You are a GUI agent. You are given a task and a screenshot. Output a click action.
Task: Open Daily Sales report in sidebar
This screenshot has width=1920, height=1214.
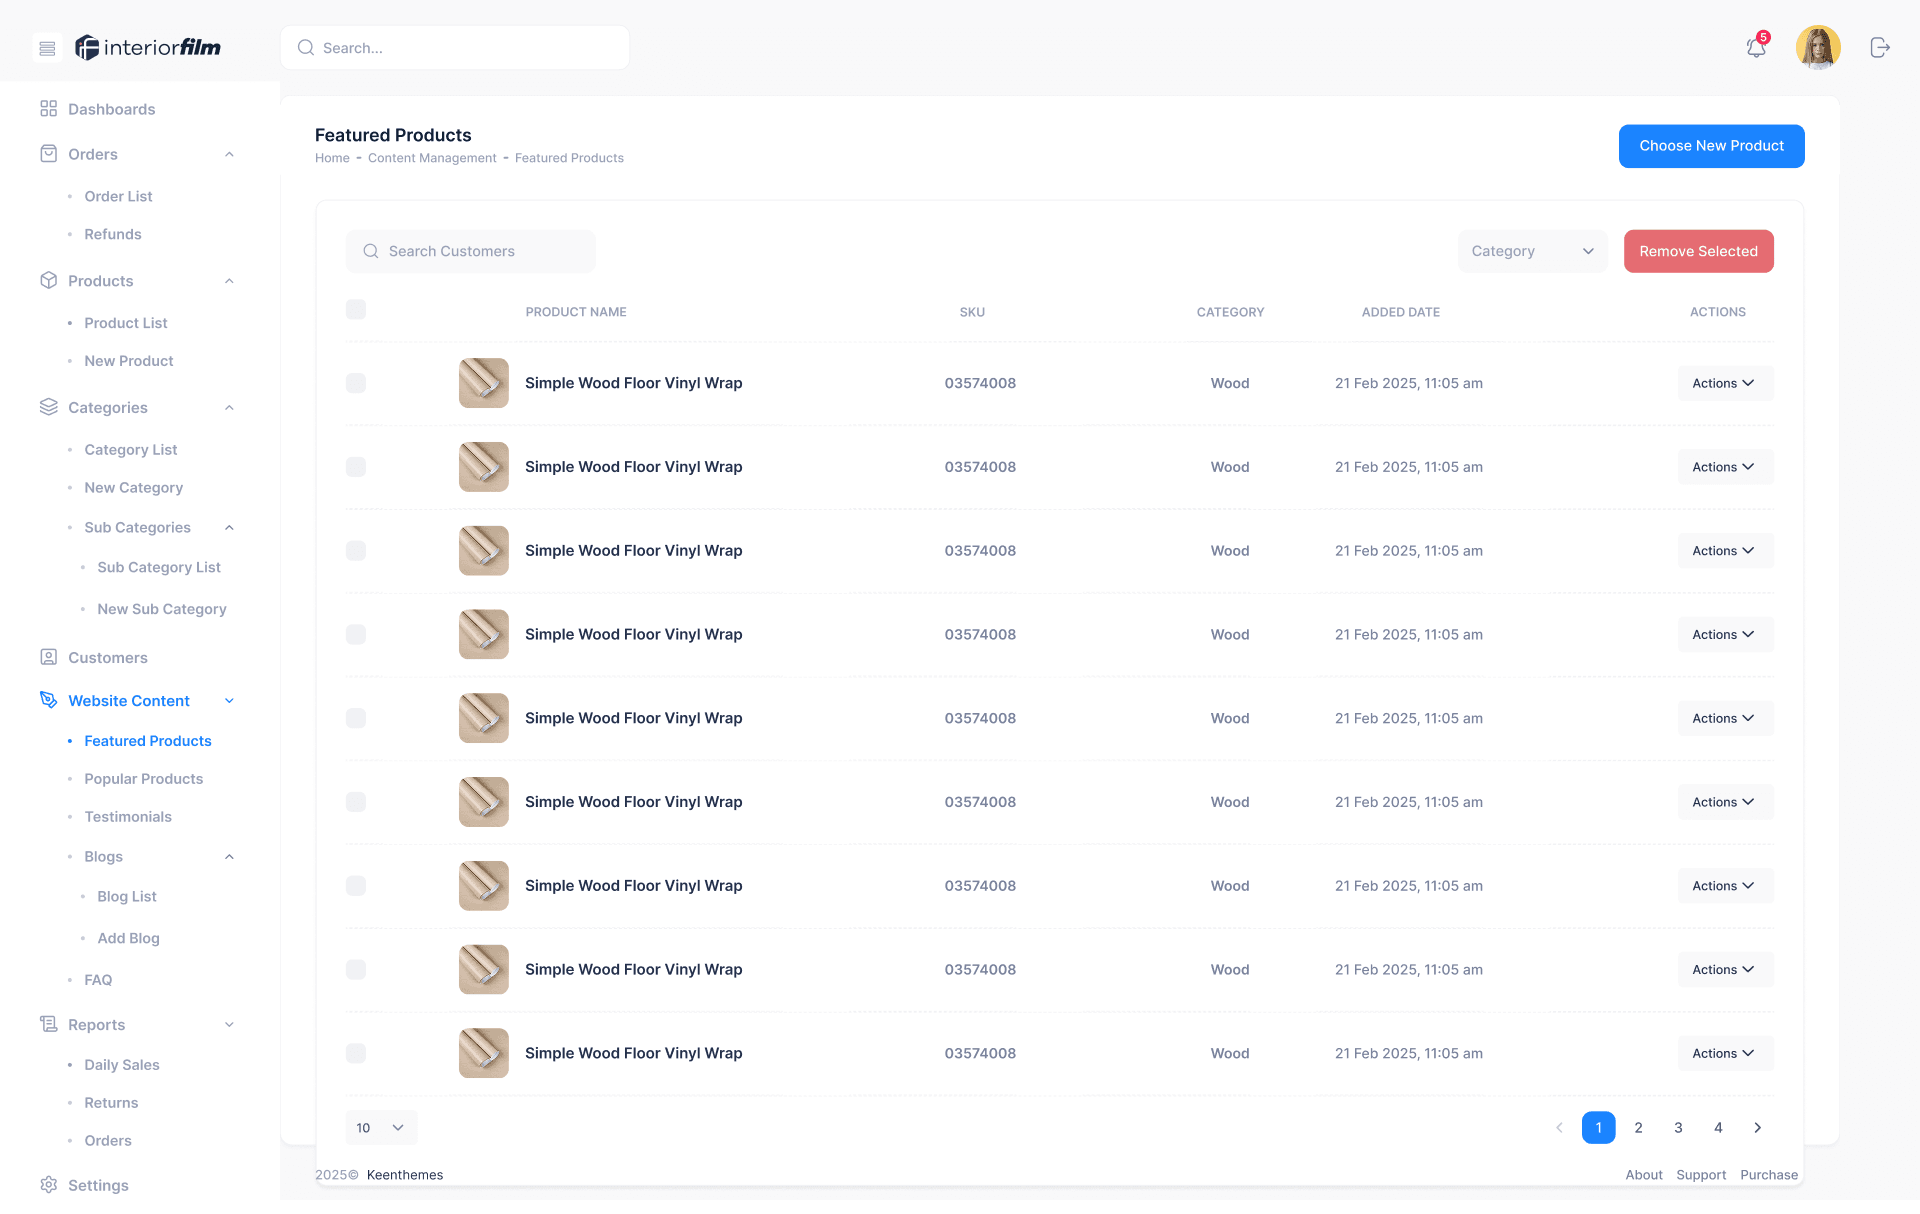(122, 1065)
